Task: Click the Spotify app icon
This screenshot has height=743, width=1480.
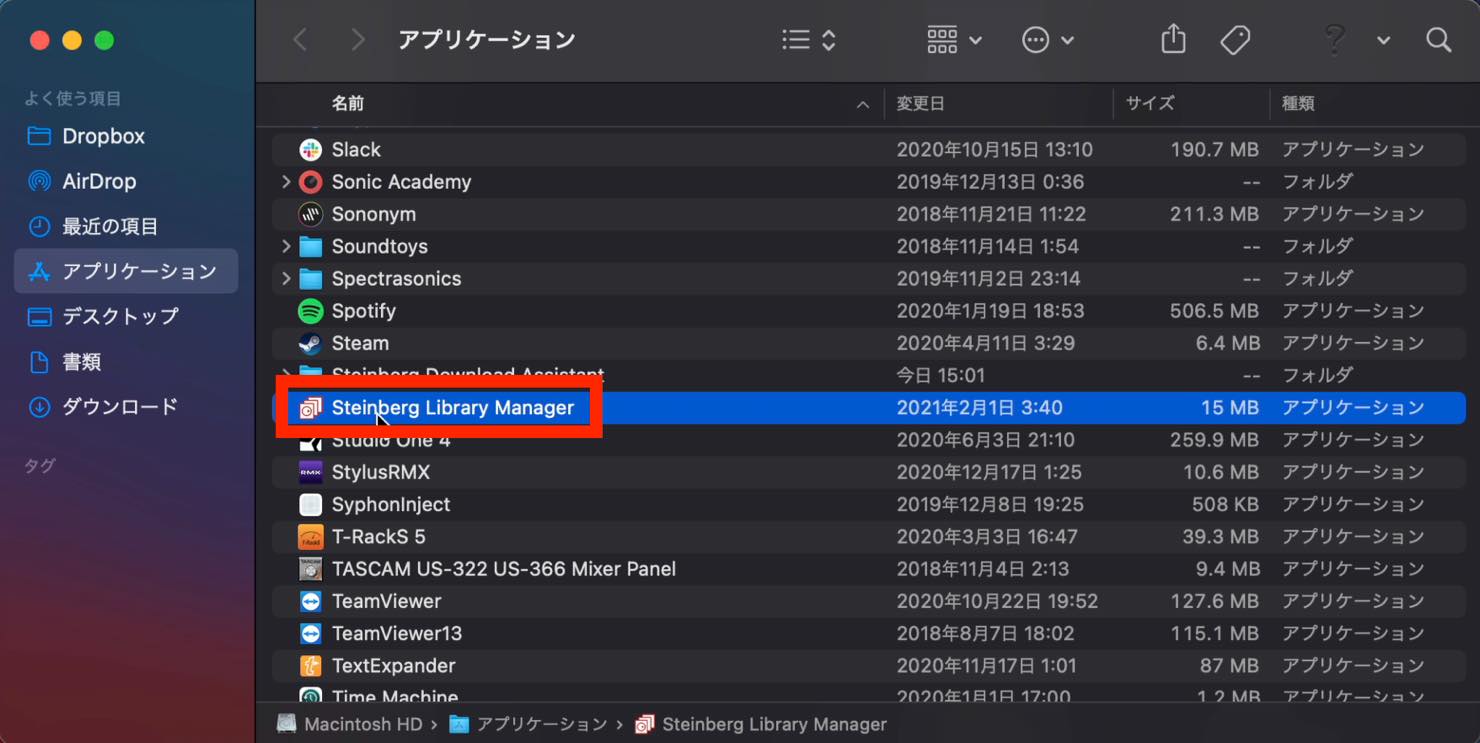Action: click(x=311, y=311)
